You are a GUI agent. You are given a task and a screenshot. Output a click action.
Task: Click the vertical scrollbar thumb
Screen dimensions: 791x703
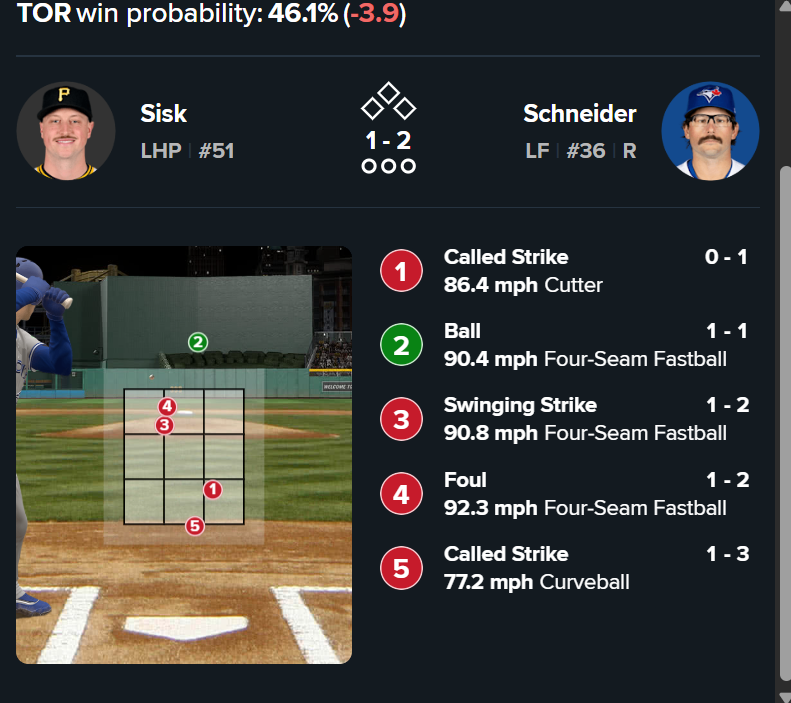point(783,420)
